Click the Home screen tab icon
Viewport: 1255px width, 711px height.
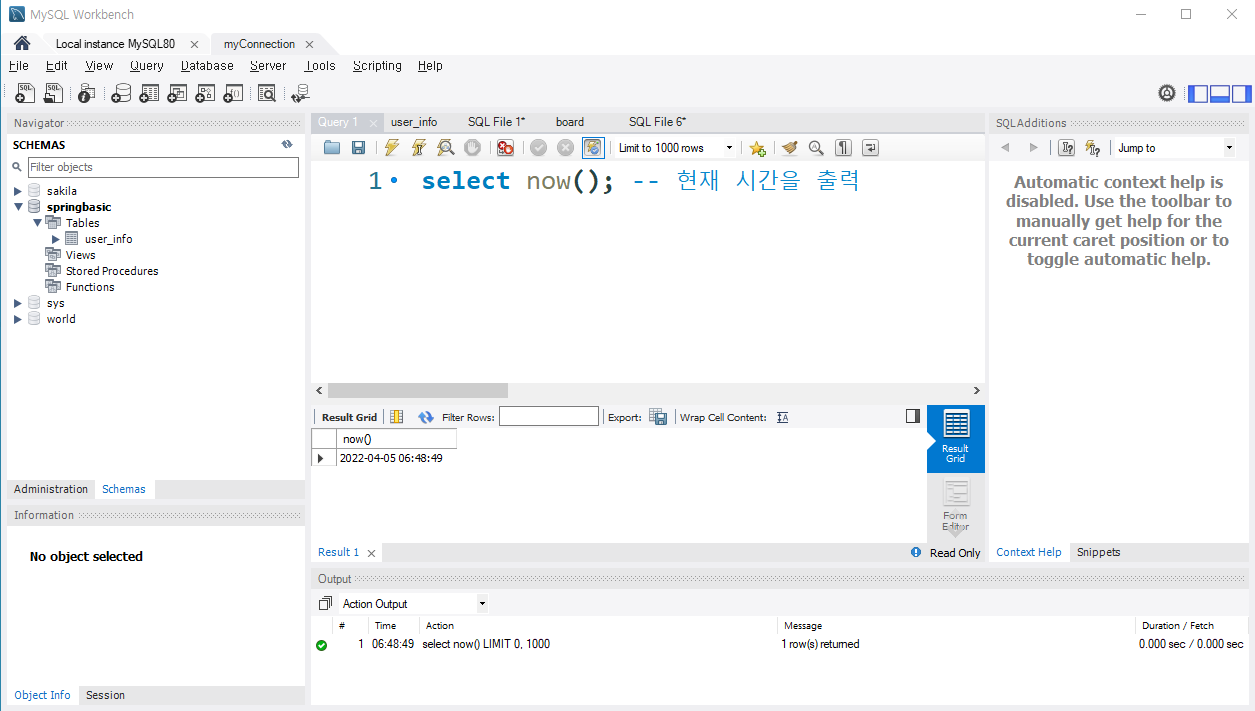[x=21, y=44]
